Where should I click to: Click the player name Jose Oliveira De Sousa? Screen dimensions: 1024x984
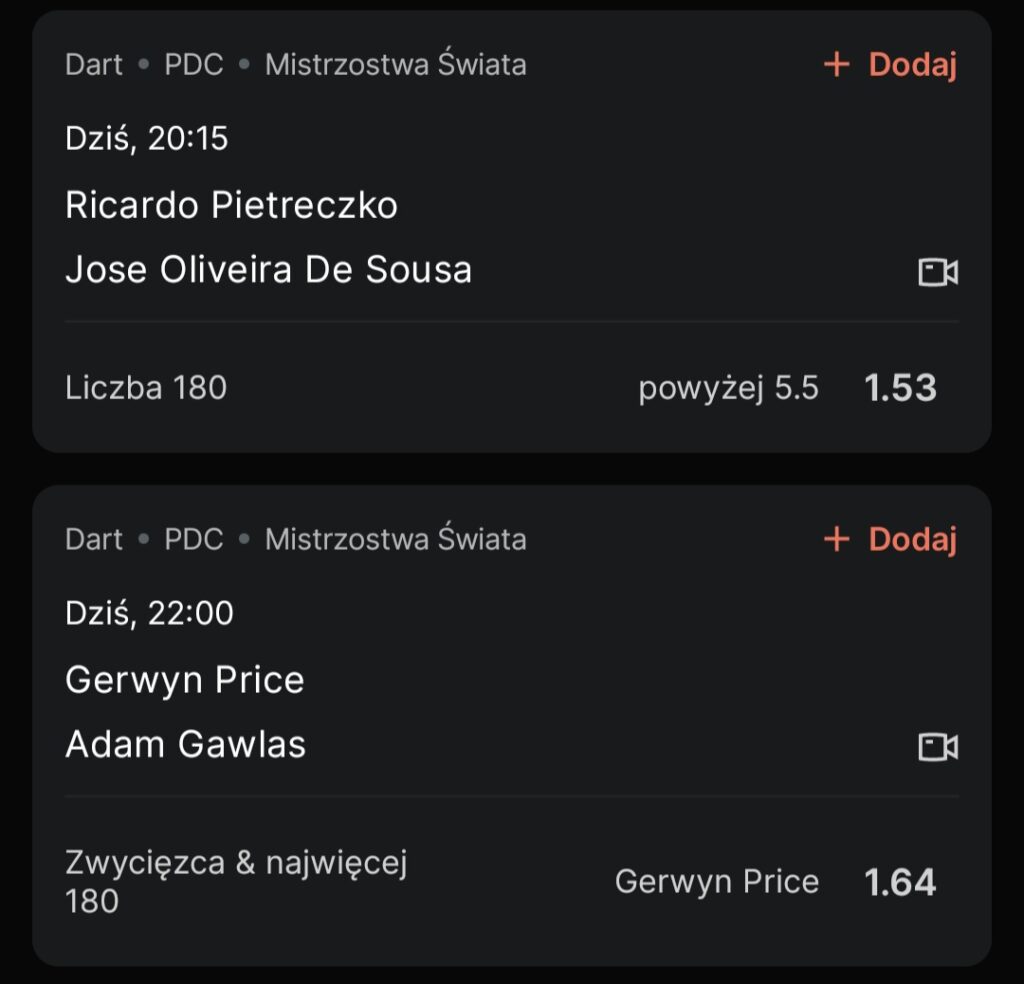pyautogui.click(x=268, y=270)
